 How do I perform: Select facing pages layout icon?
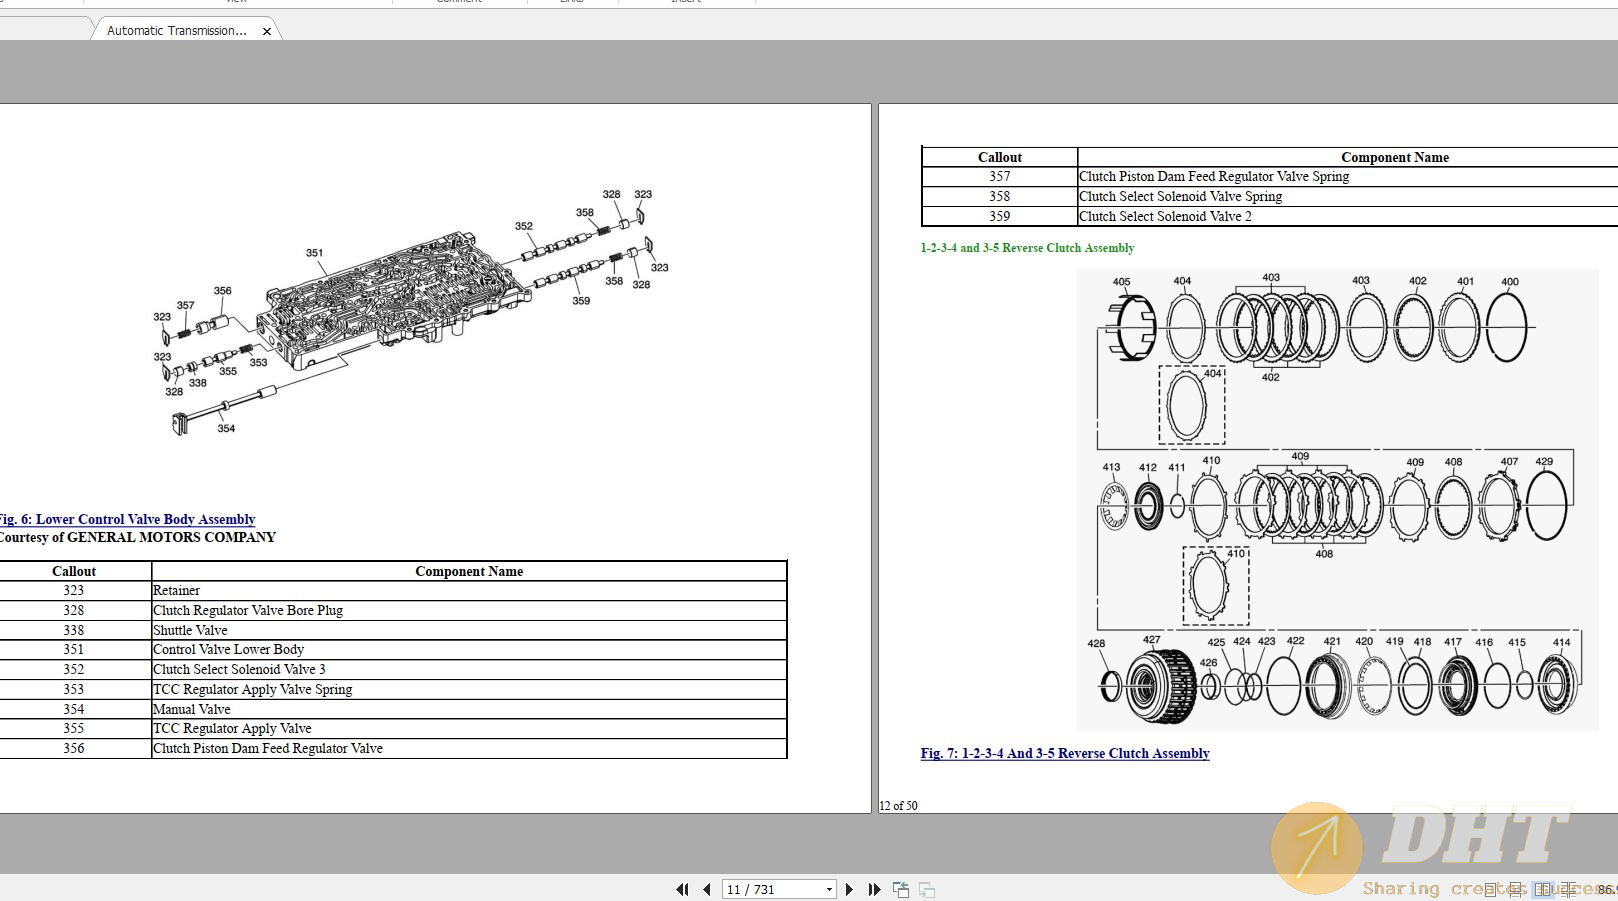1543,889
